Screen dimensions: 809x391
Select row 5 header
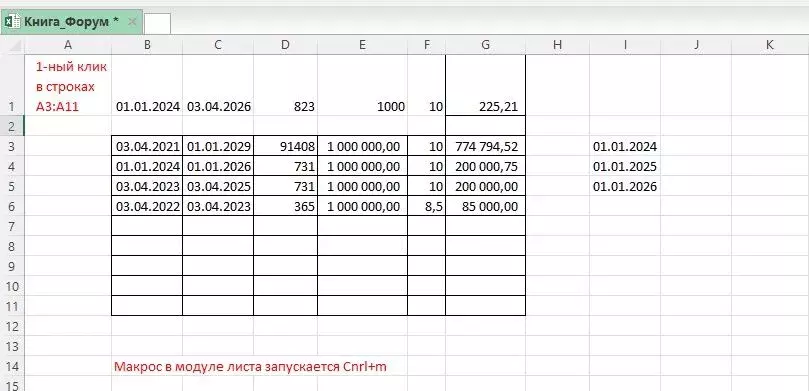(12, 186)
